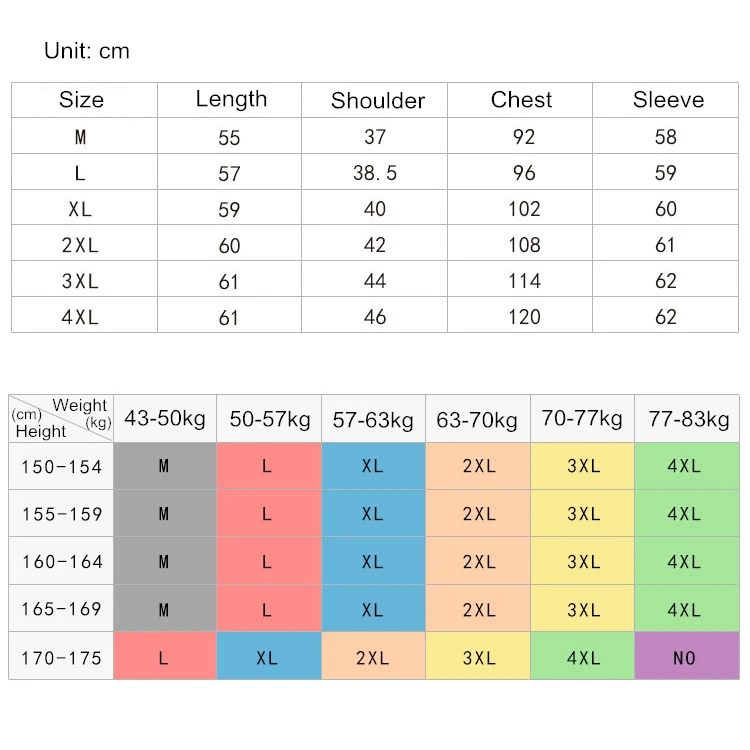Click green 4XL cell in 170-175 row
Image resolution: width=750 pixels, height=750 pixels.
click(583, 656)
